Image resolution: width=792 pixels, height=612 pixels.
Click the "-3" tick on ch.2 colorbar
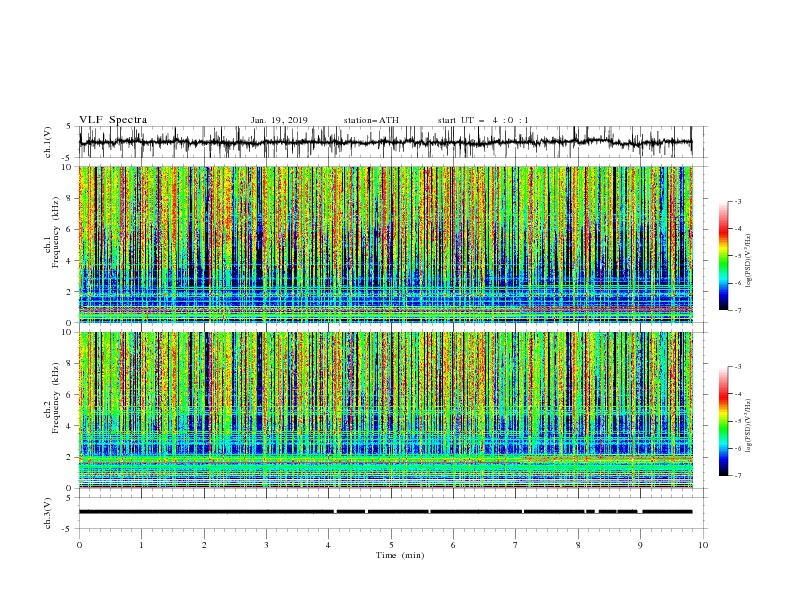tap(738, 367)
